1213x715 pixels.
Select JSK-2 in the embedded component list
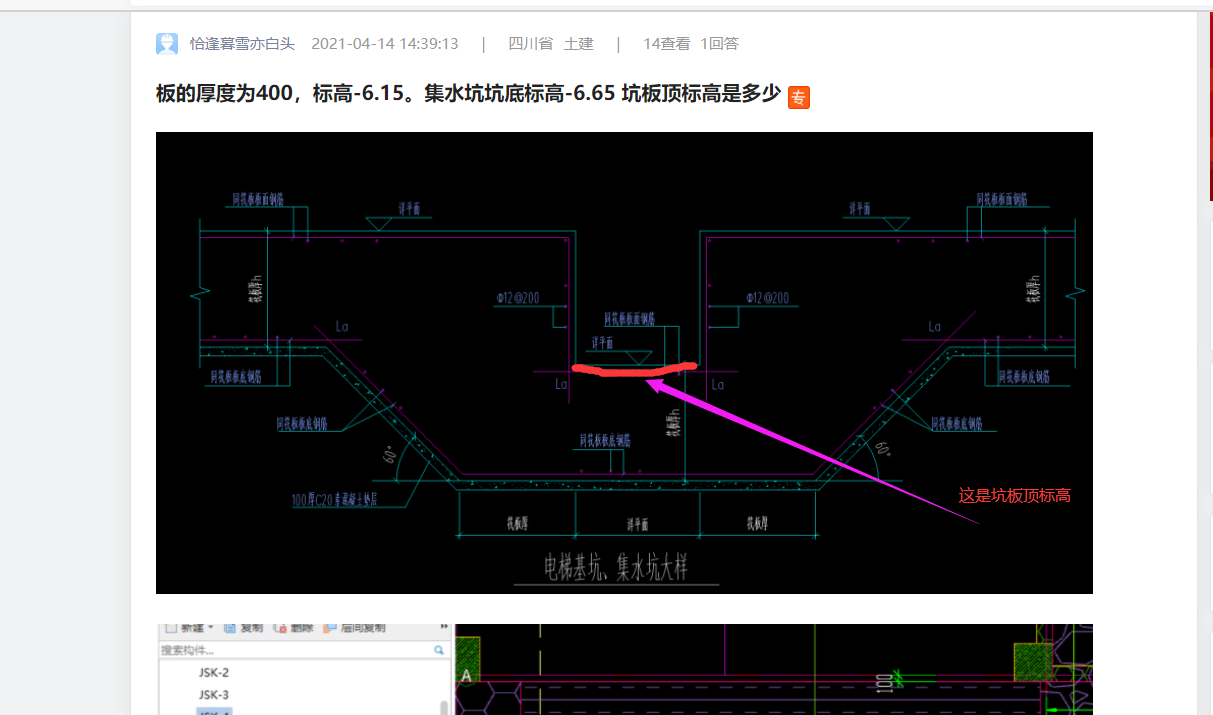tap(214, 673)
